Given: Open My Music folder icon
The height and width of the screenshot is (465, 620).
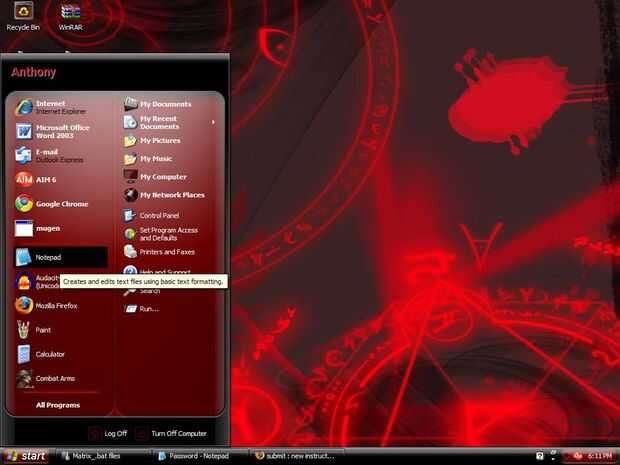Looking at the screenshot, I should (130, 159).
